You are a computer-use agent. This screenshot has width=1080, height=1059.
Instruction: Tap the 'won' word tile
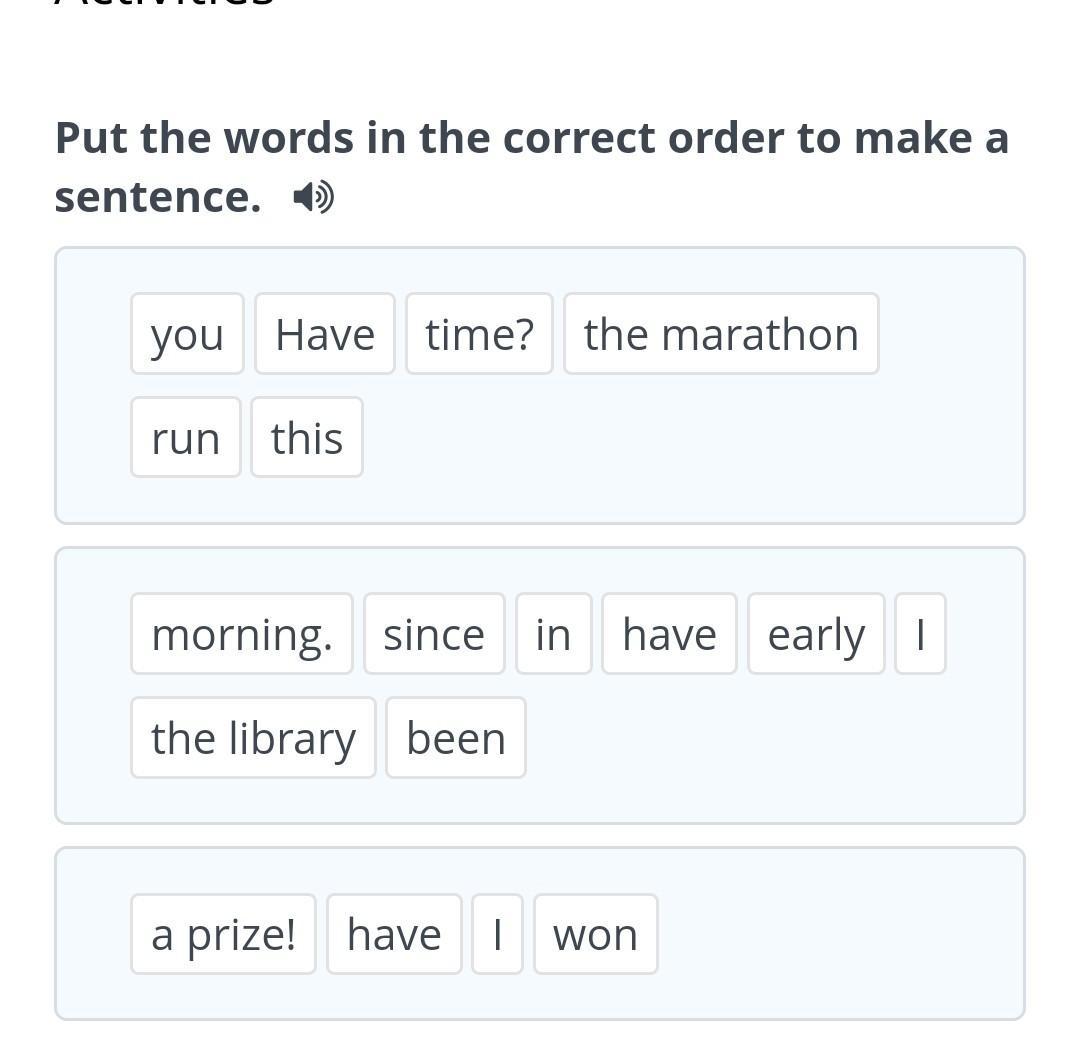pyautogui.click(x=596, y=934)
